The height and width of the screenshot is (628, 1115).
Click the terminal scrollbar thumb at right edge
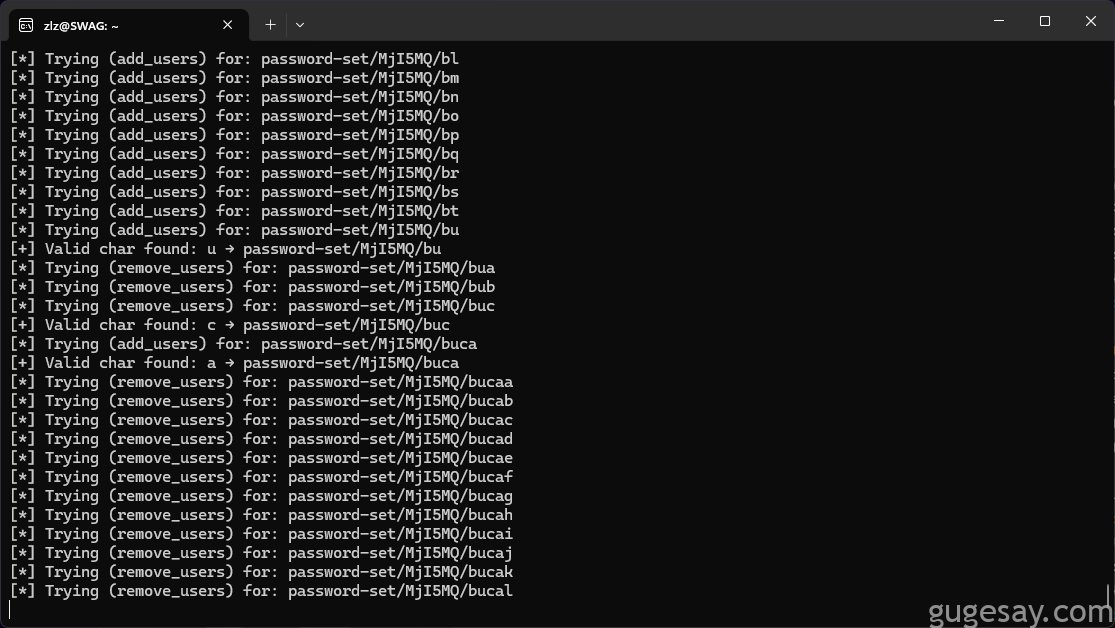click(x=1109, y=596)
